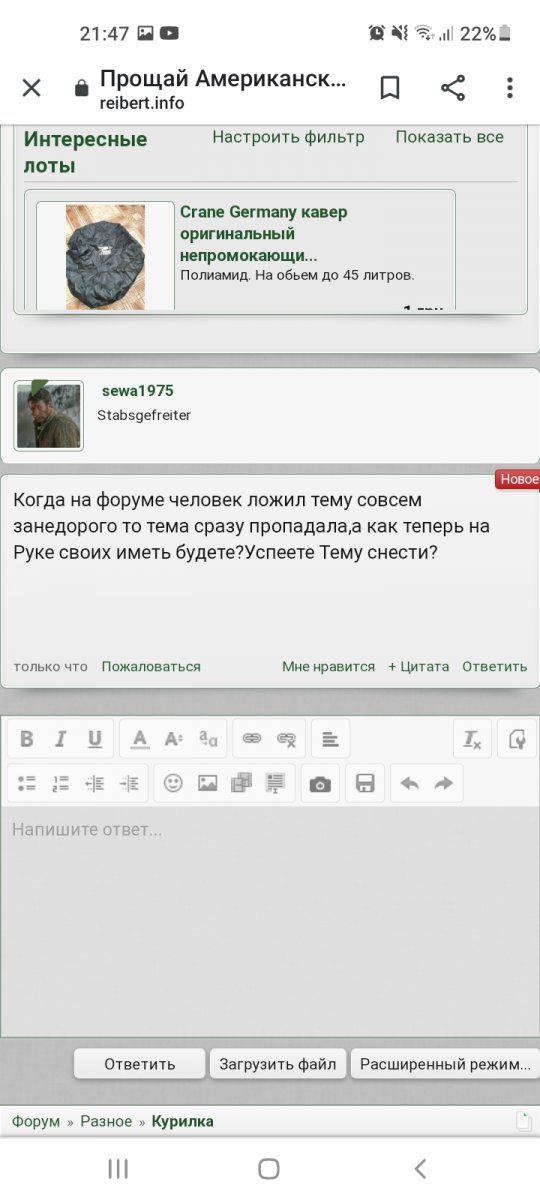Save draft with the floppy disk icon
Viewport: 540px width, 1200px height.
(x=365, y=784)
